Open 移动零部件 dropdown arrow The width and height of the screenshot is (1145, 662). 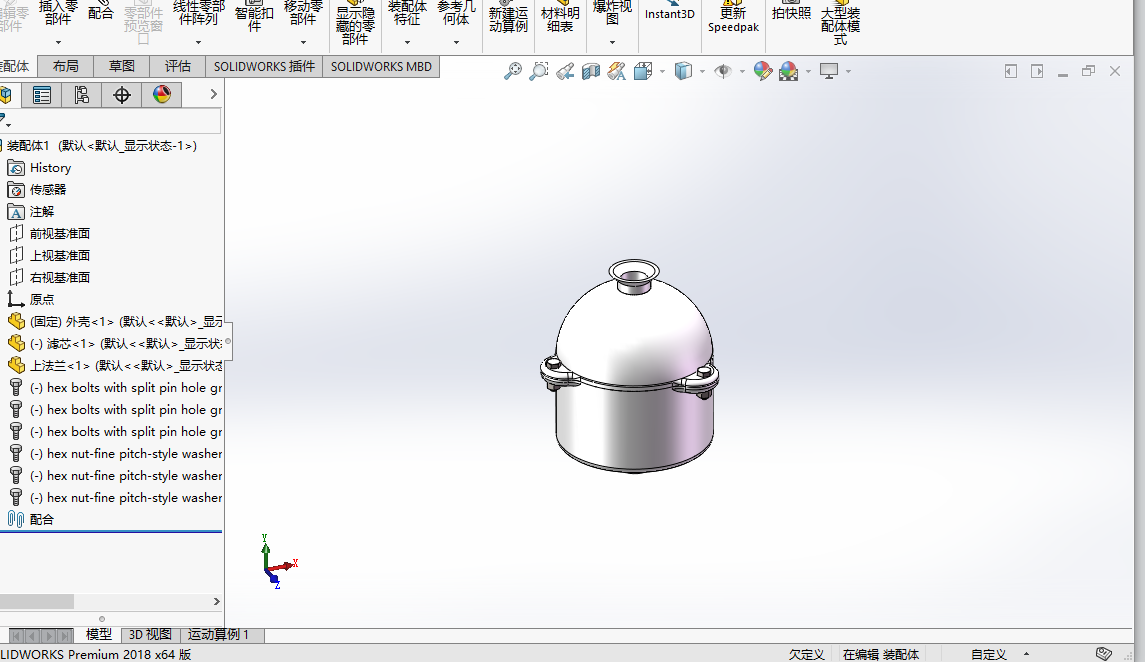(303, 42)
